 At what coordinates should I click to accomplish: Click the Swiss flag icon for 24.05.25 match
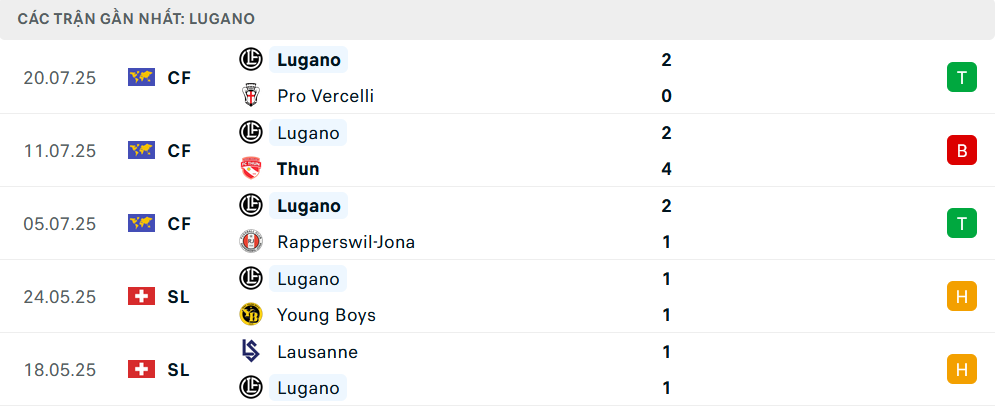(x=141, y=296)
